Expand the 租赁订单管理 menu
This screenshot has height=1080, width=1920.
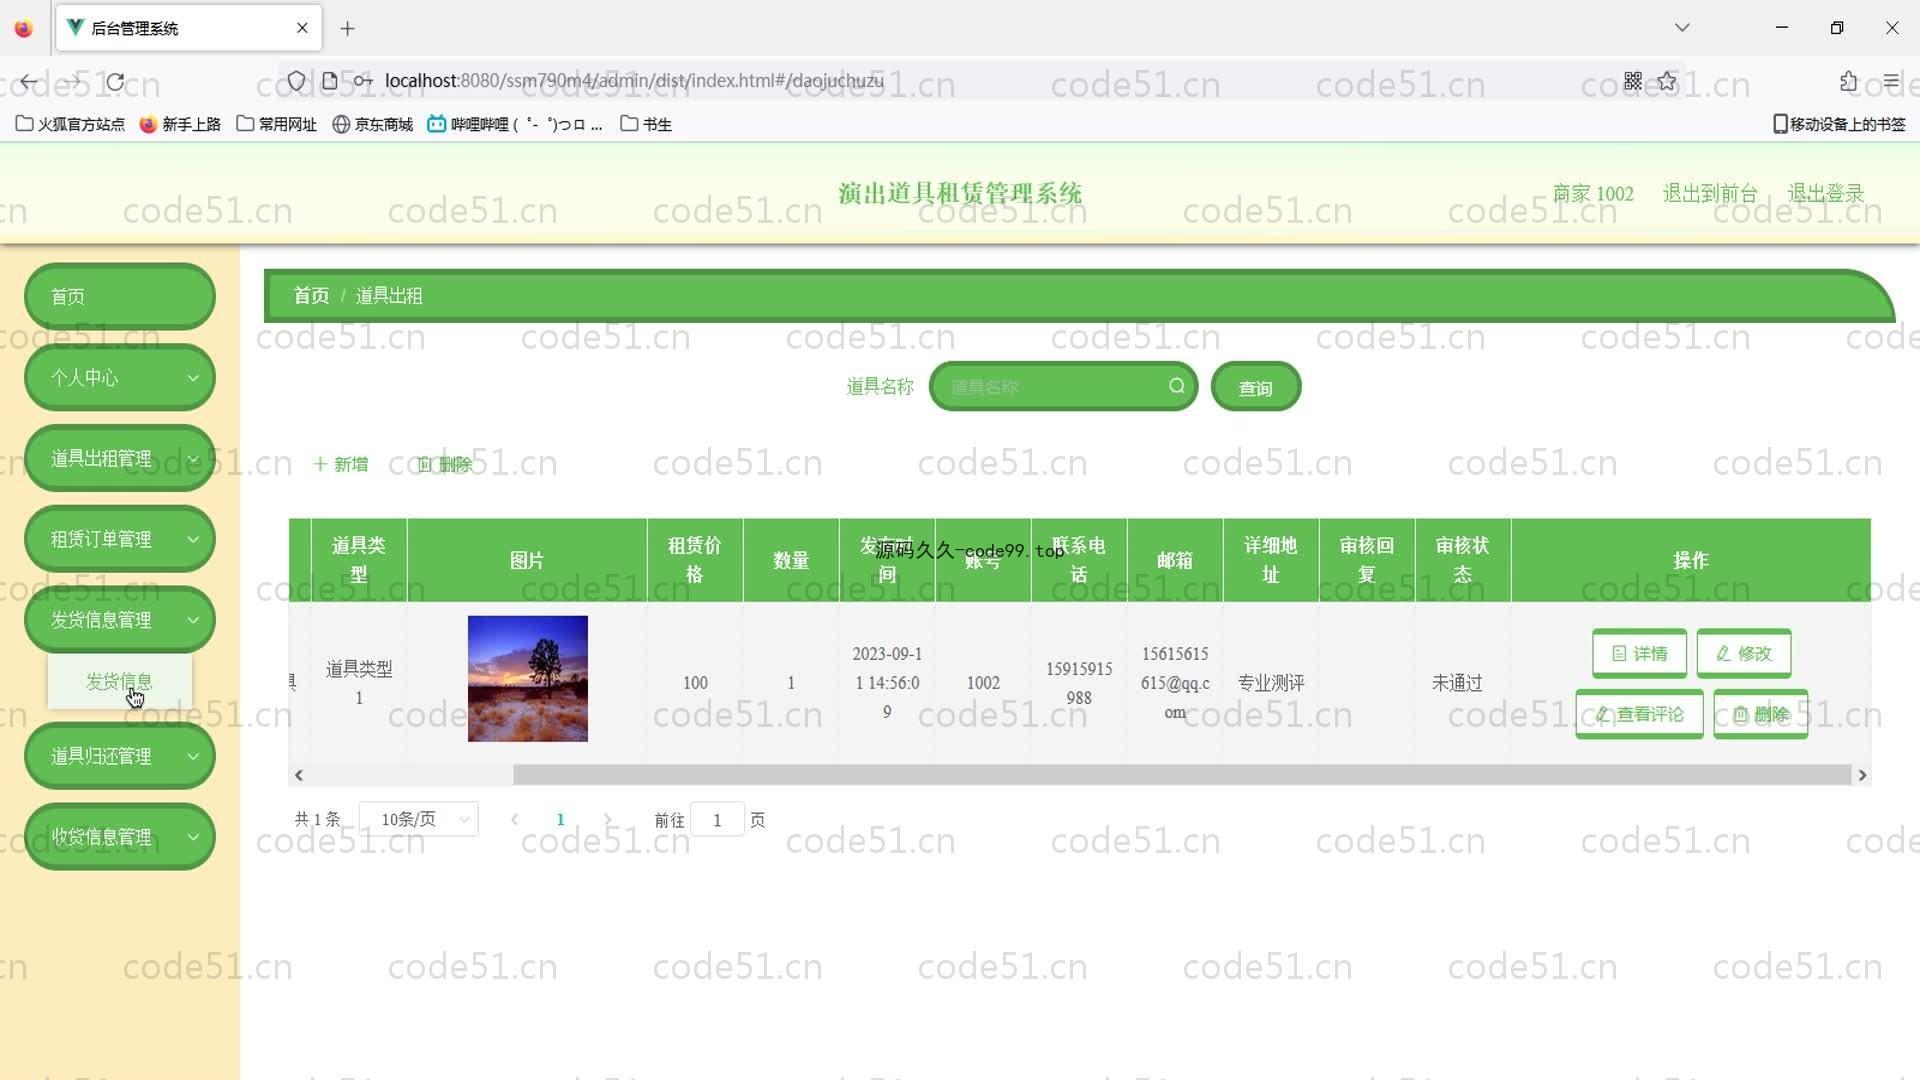point(120,539)
